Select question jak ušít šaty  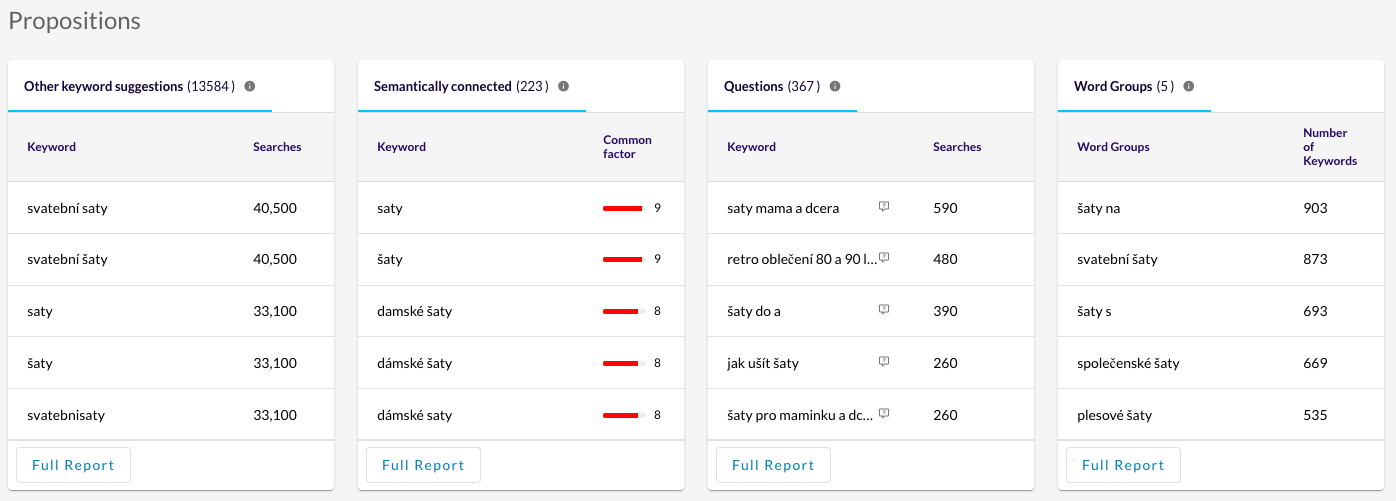pyautogui.click(x=763, y=363)
